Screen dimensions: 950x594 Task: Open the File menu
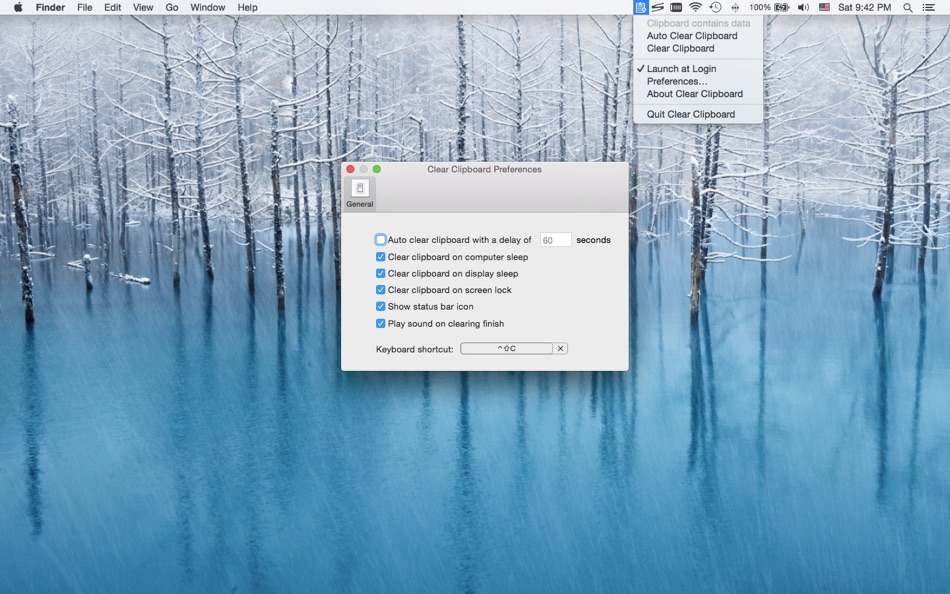tap(85, 7)
